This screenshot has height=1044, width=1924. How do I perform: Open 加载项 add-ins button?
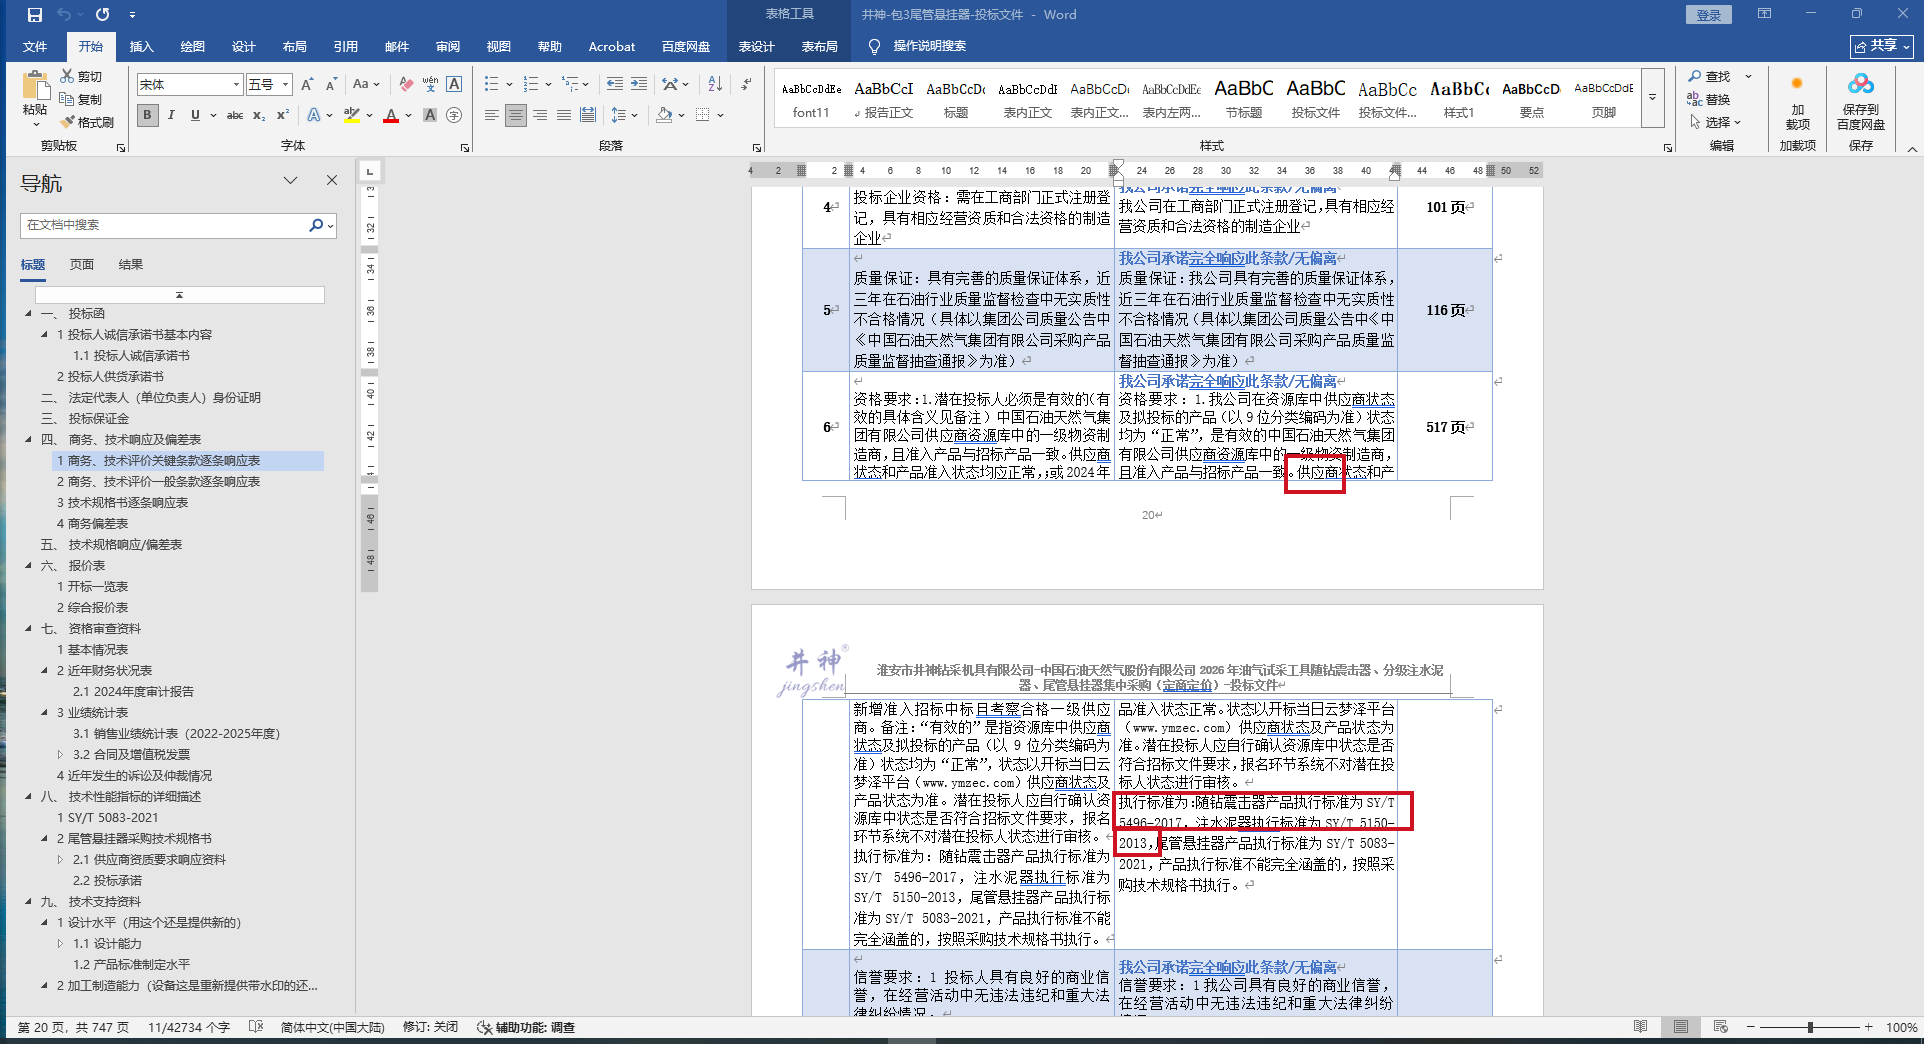pos(1797,102)
